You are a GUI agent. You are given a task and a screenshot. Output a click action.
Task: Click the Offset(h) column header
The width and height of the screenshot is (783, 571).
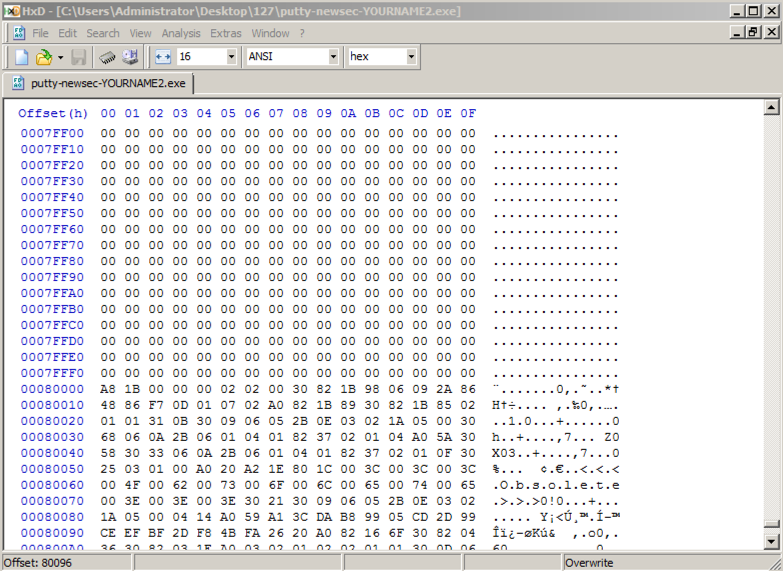point(53,113)
